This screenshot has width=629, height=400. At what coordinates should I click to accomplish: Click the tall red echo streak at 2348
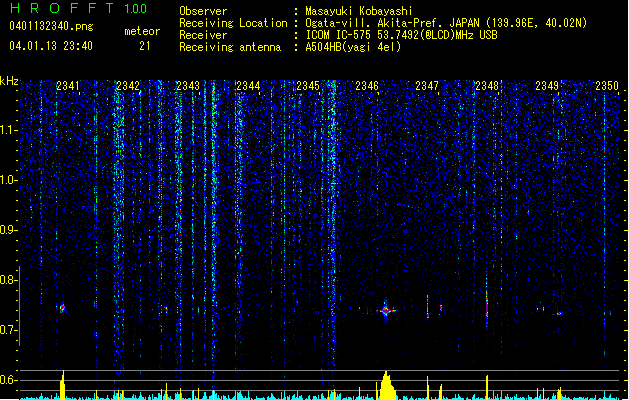[487, 302]
